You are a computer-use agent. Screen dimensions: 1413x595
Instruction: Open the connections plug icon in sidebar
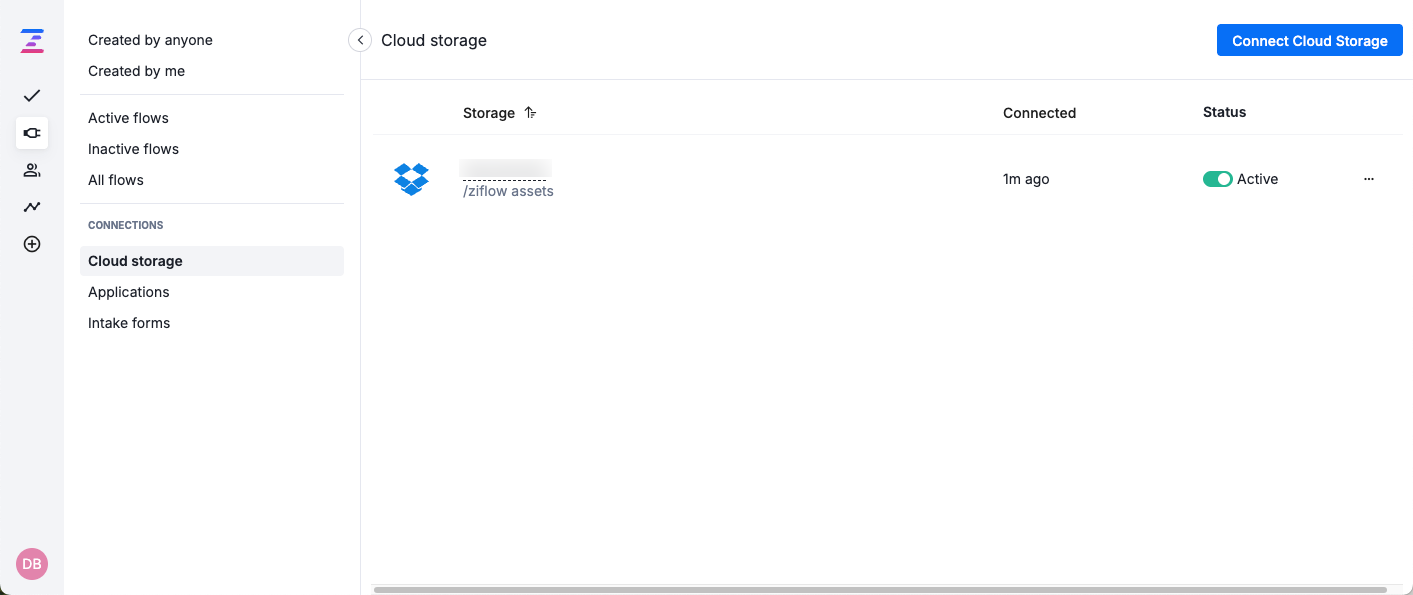point(31,133)
